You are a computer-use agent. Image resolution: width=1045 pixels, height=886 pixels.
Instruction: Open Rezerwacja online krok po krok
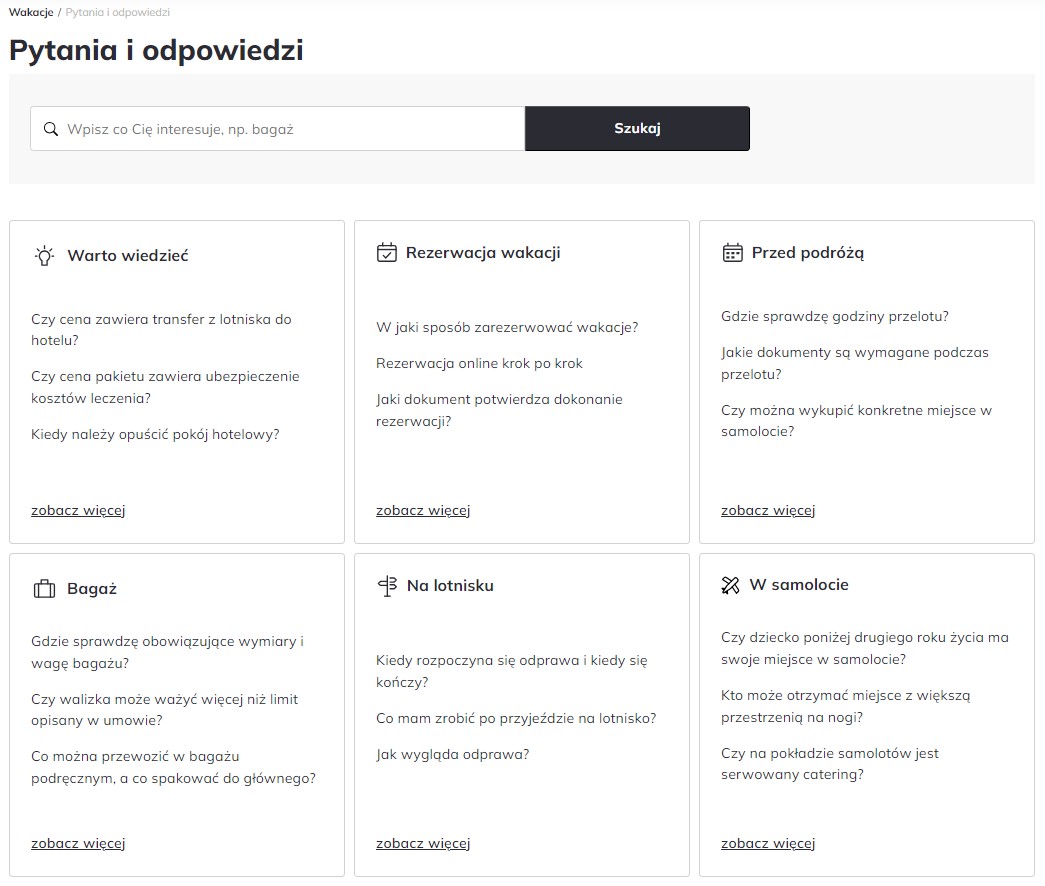[x=479, y=363]
